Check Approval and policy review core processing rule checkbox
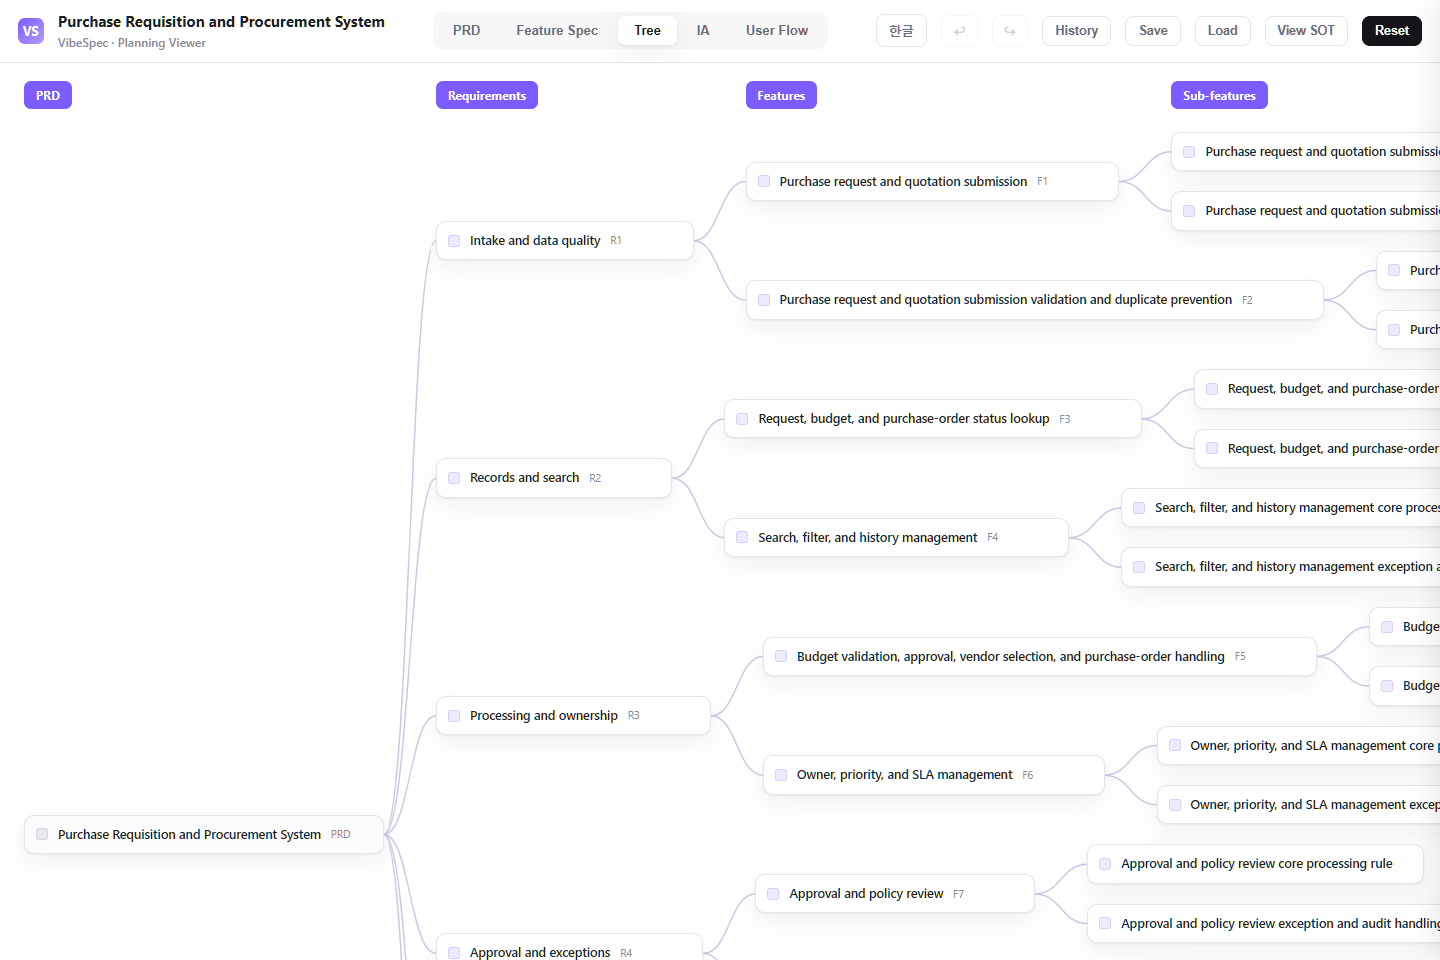The width and height of the screenshot is (1440, 960). (1105, 864)
